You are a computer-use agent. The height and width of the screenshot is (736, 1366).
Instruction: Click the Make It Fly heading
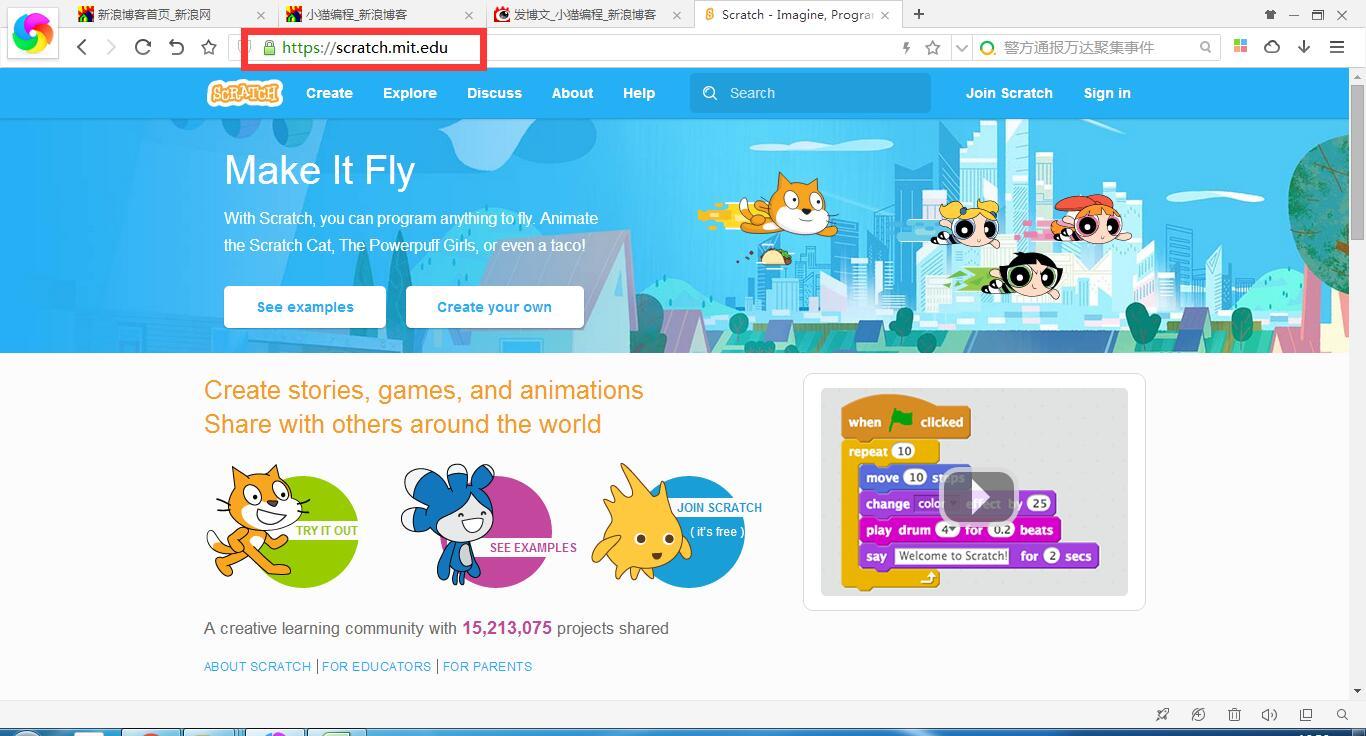319,170
